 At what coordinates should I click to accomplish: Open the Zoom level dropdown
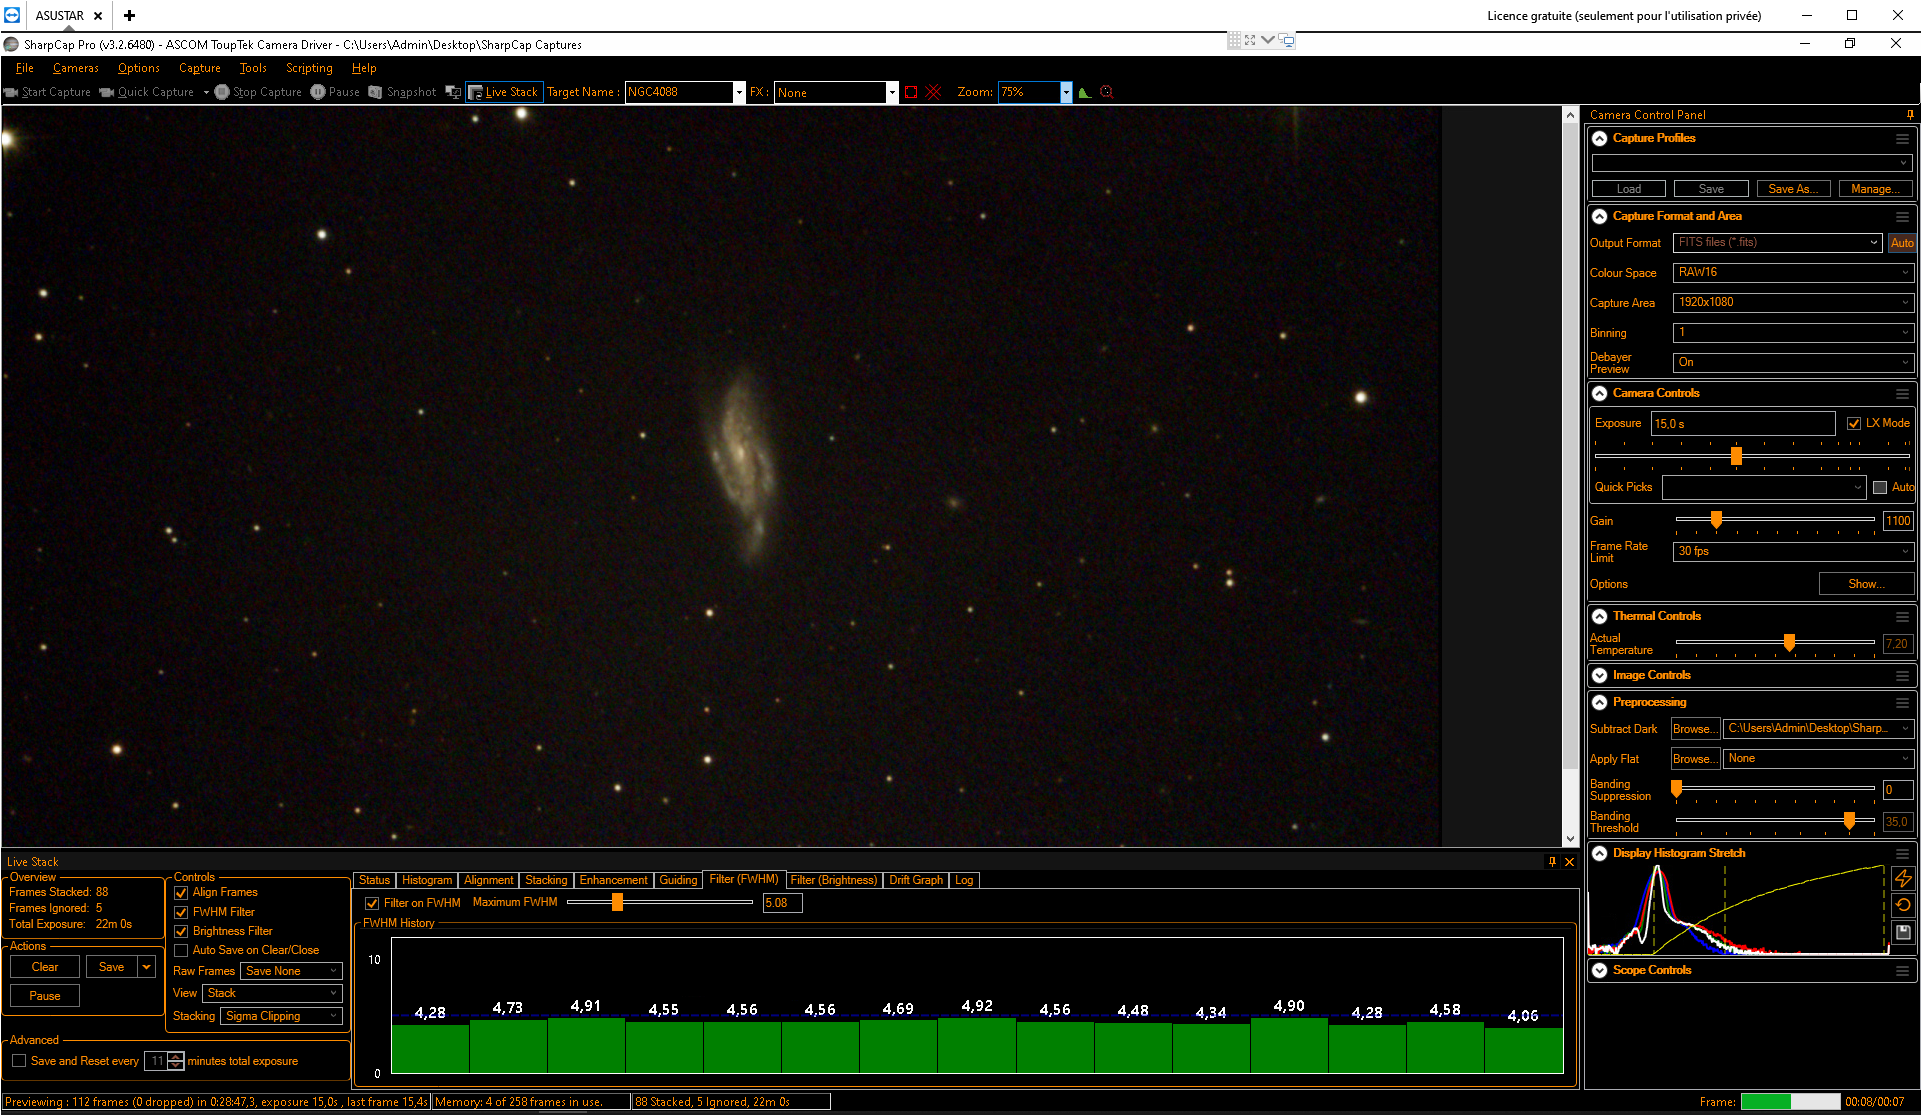(1066, 92)
